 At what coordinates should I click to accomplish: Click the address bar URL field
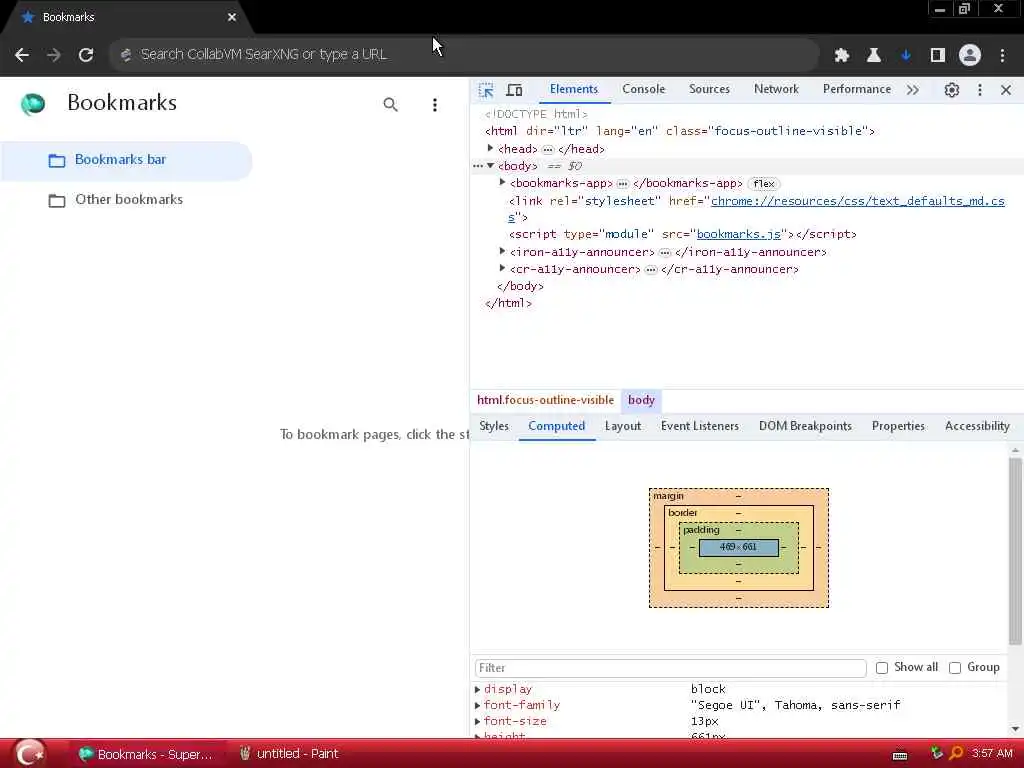pos(464,55)
